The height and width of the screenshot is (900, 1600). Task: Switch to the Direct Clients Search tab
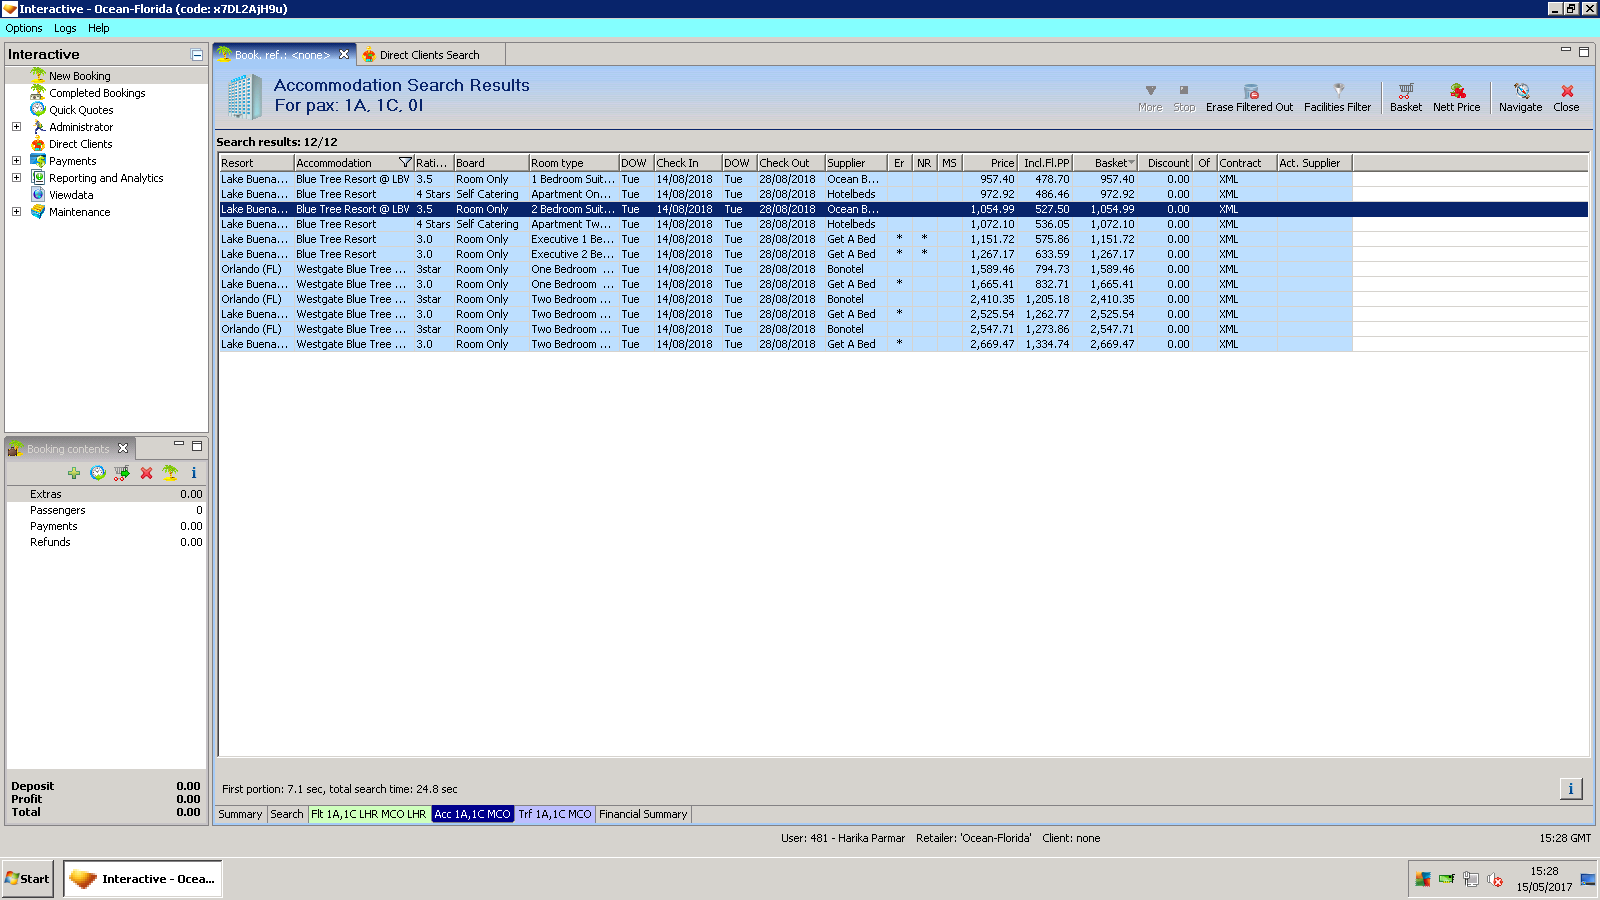(428, 55)
